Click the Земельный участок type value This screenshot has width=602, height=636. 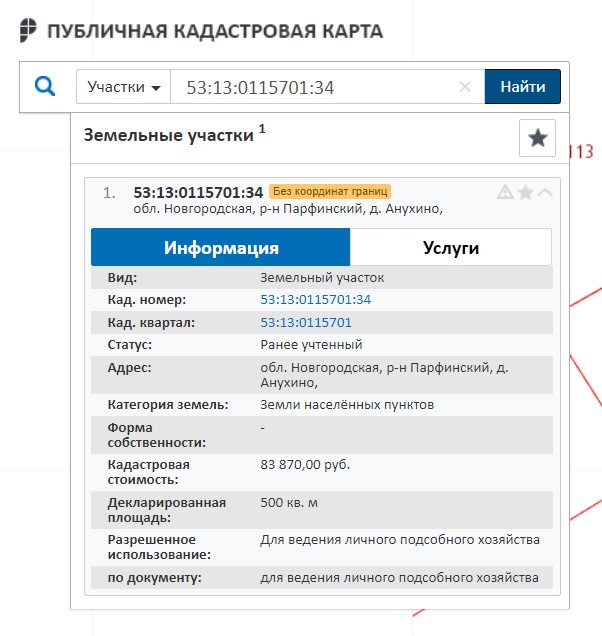pos(322,278)
